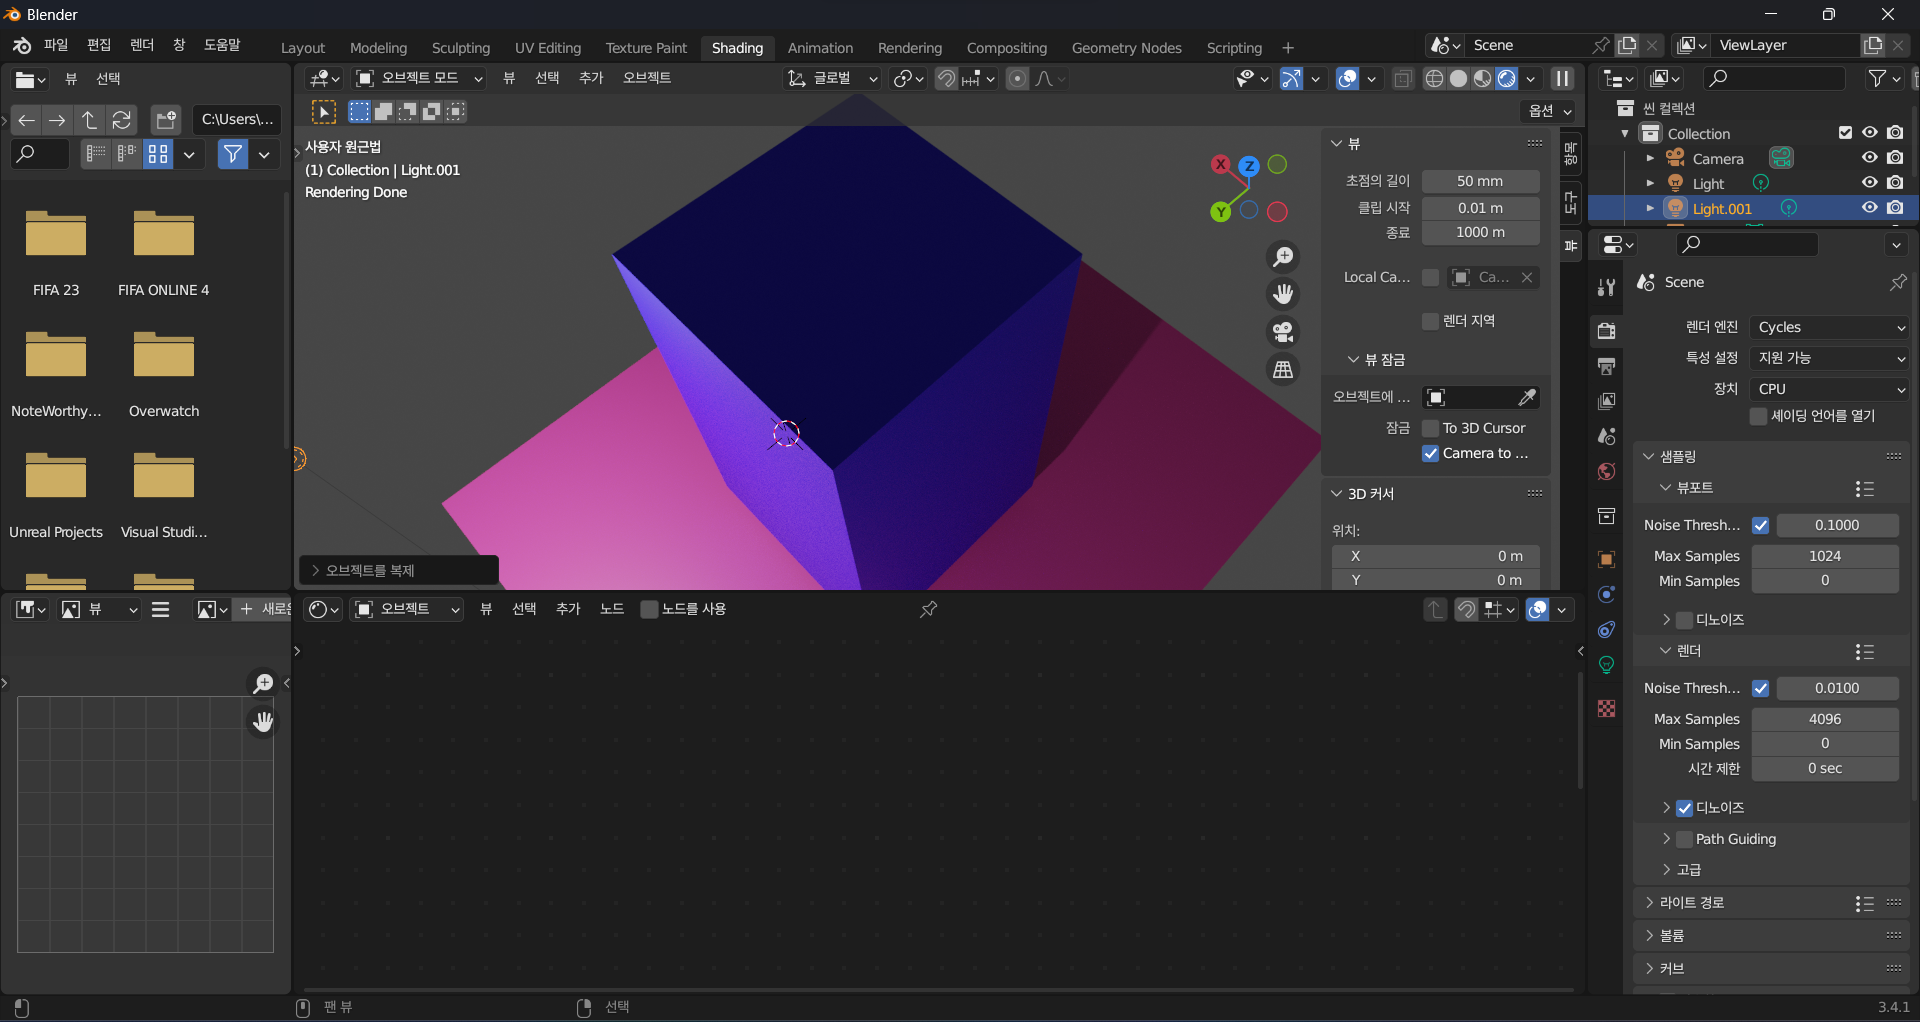Viewport: 1920px width, 1022px height.
Task: Enable 노드를 사용 checkbox in node editor
Action: (649, 609)
